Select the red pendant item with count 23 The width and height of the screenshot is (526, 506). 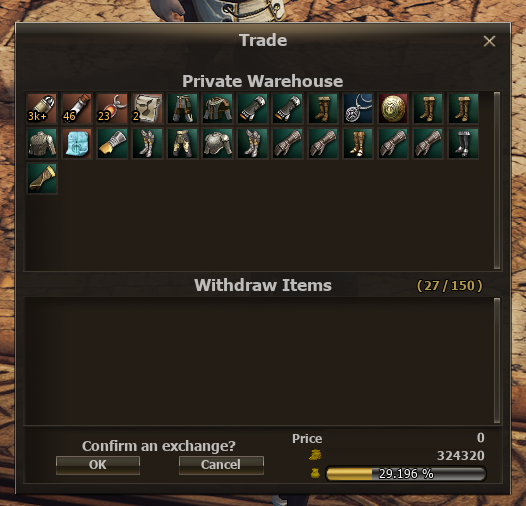coord(112,108)
